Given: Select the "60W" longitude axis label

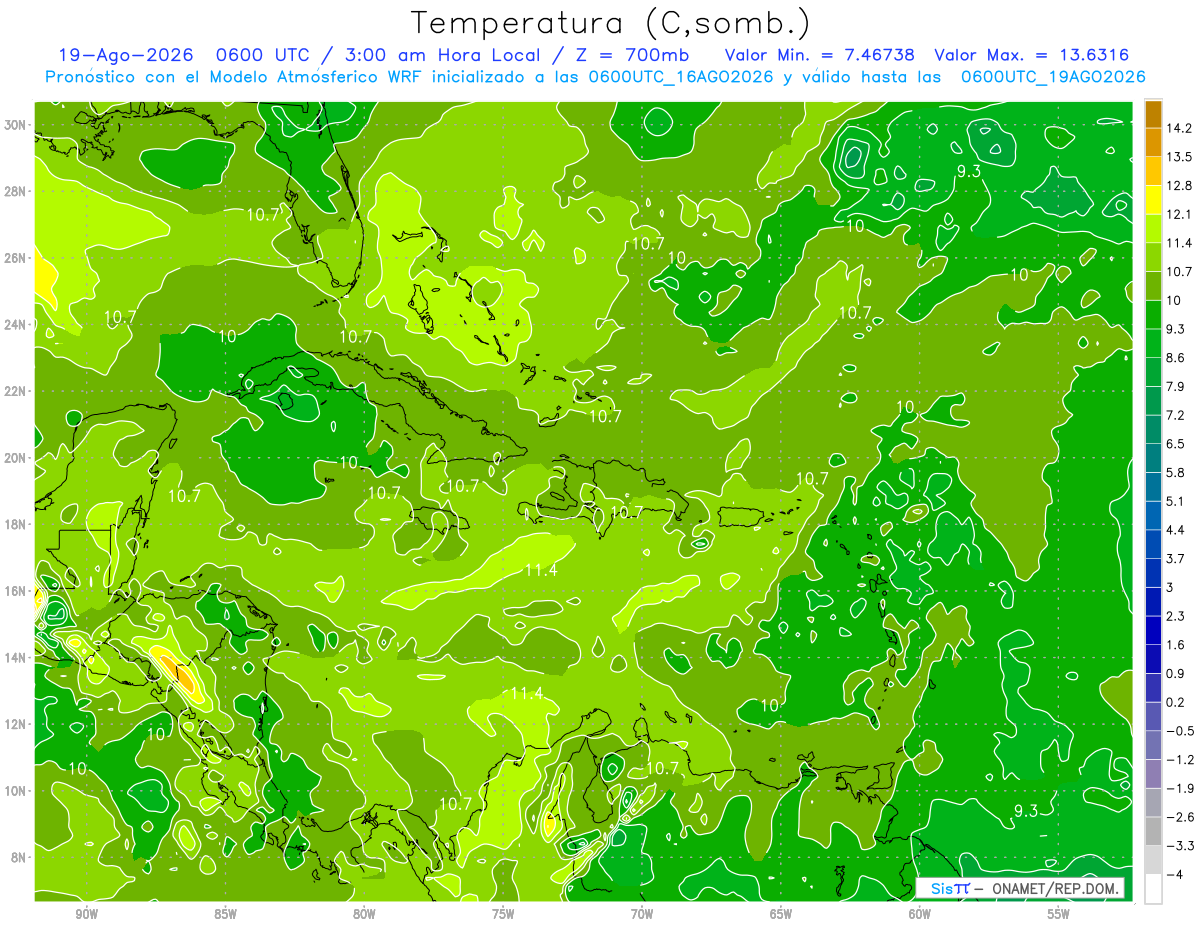Looking at the screenshot, I should [920, 914].
